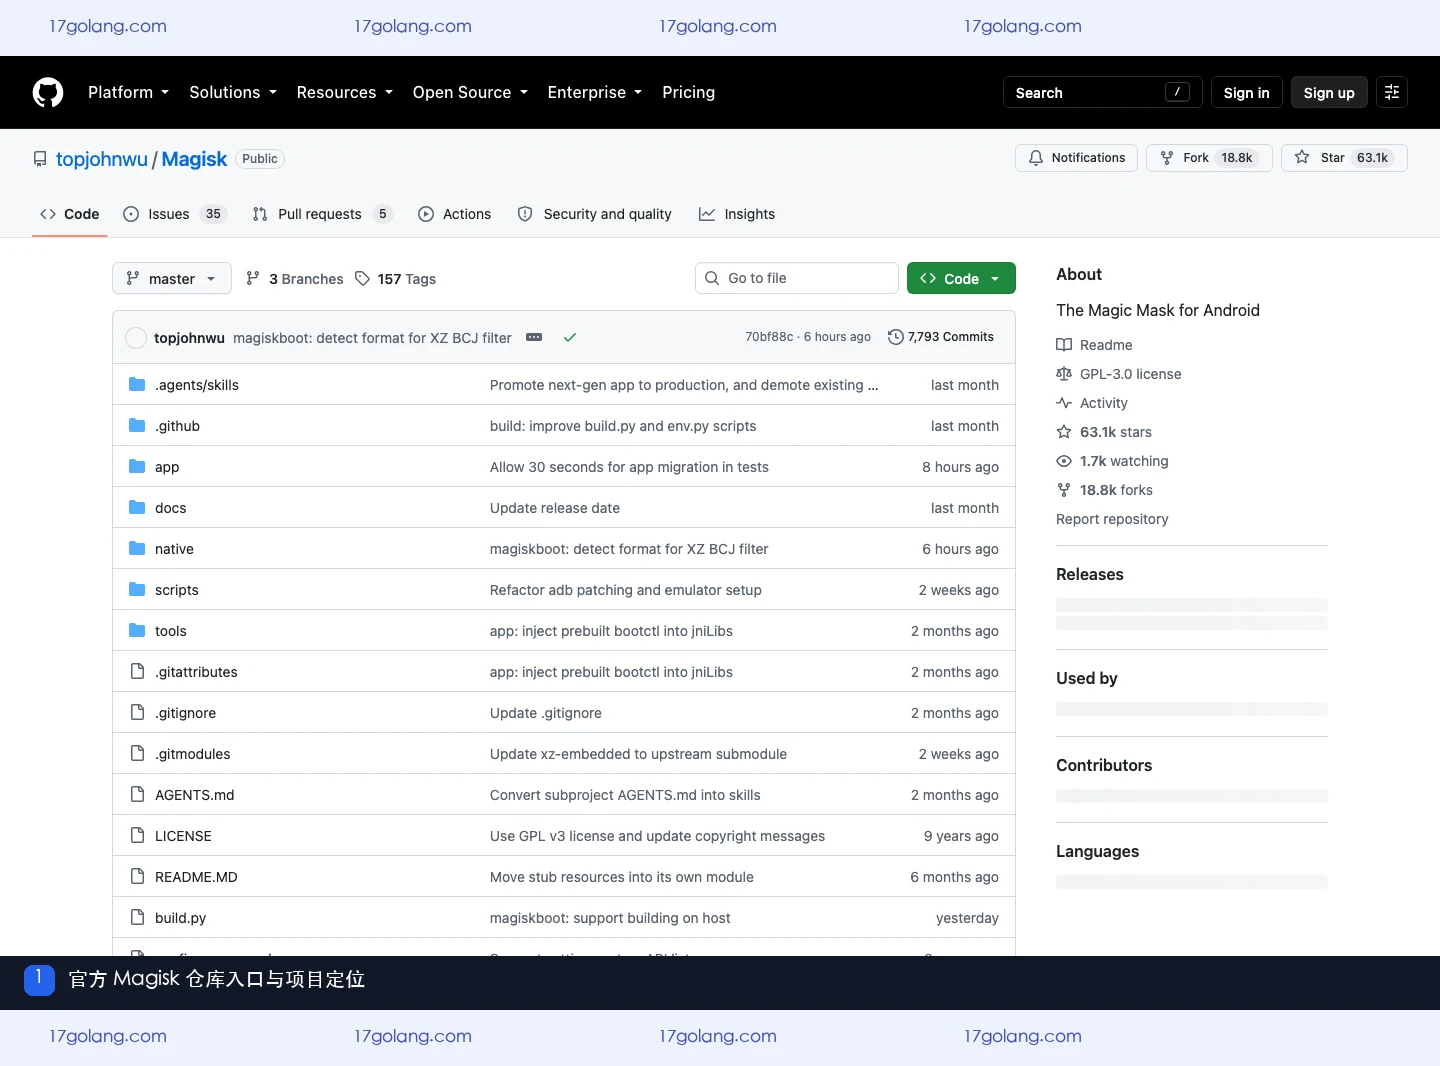Open the Security and quality tab
The height and width of the screenshot is (1066, 1440).
[x=595, y=214]
